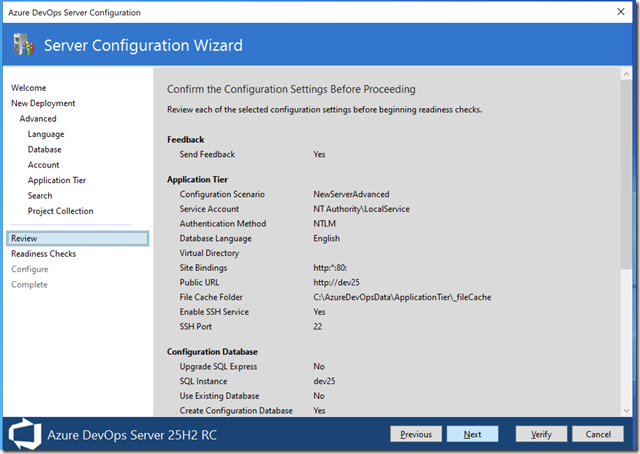Select New Deployment in the sidebar
Viewport: 640px width, 454px height.
tap(43, 103)
